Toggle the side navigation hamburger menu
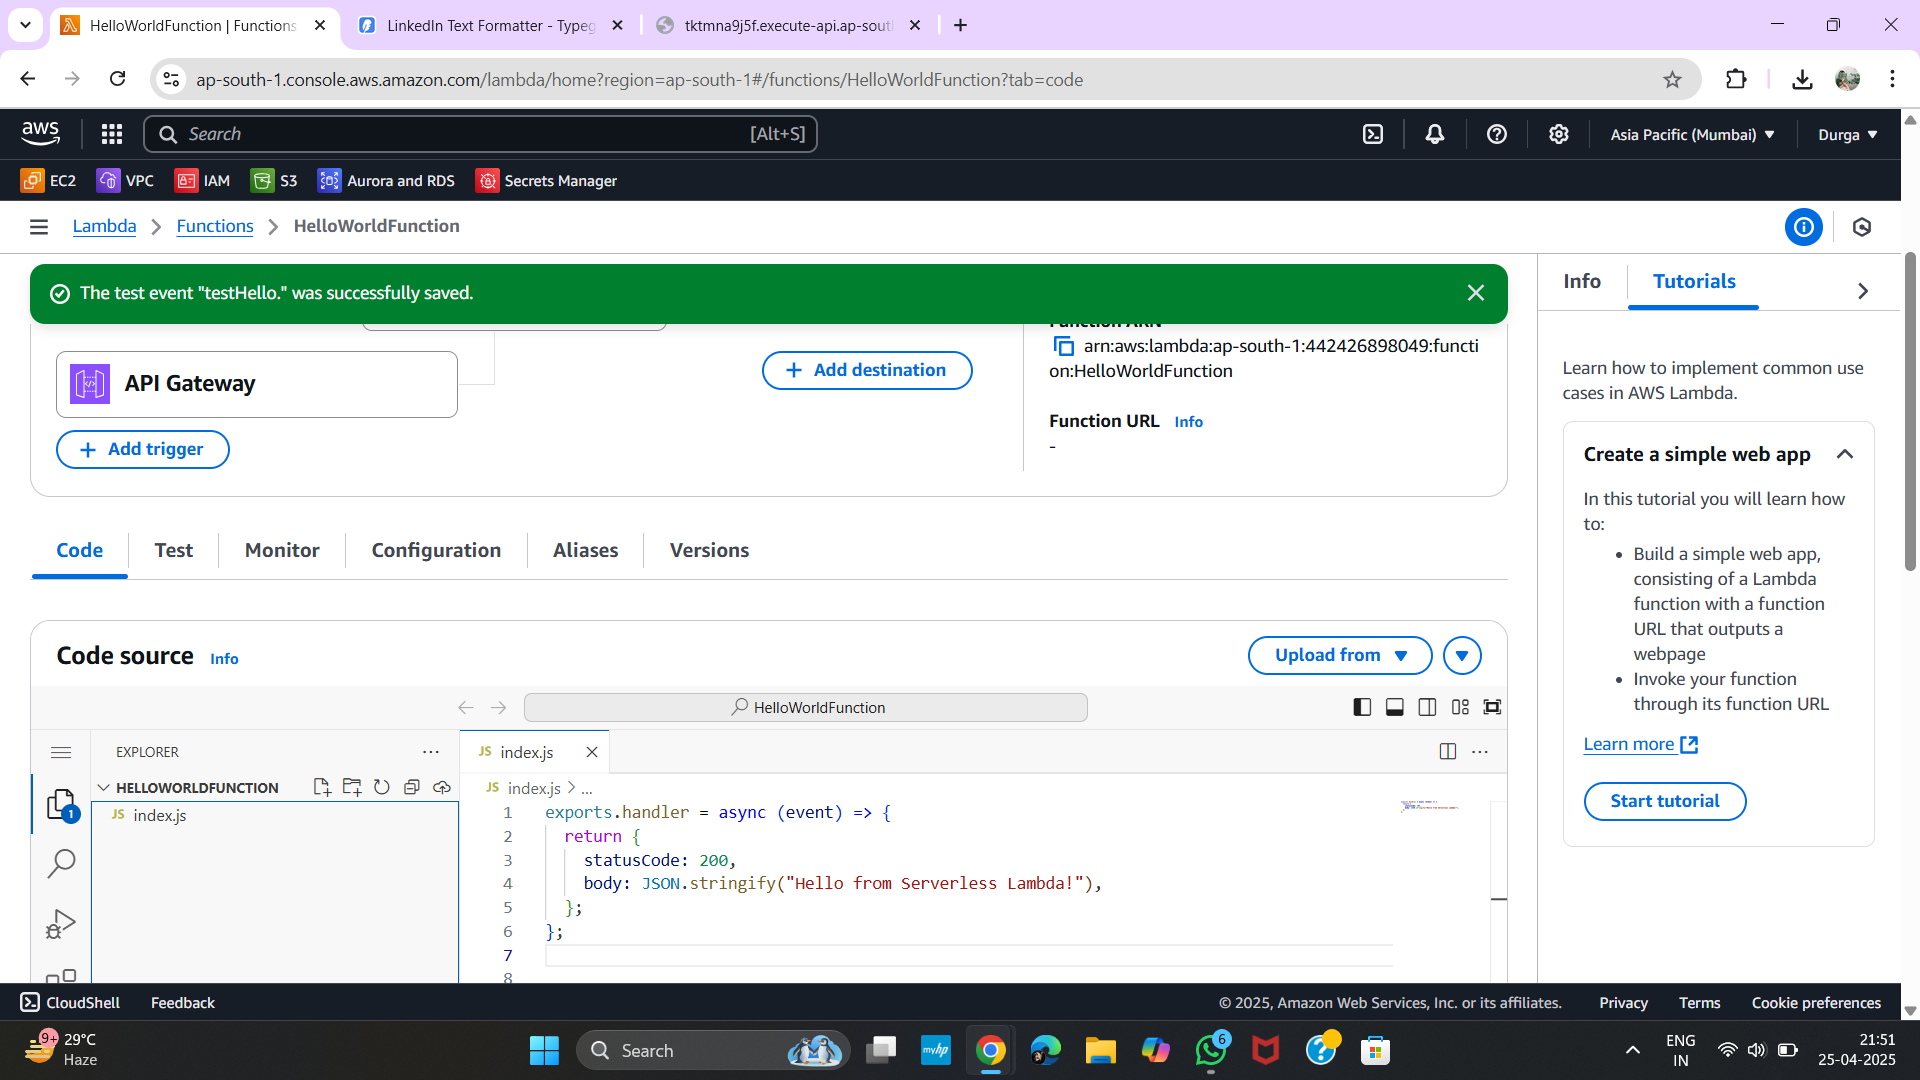The width and height of the screenshot is (1920, 1080). (39, 227)
